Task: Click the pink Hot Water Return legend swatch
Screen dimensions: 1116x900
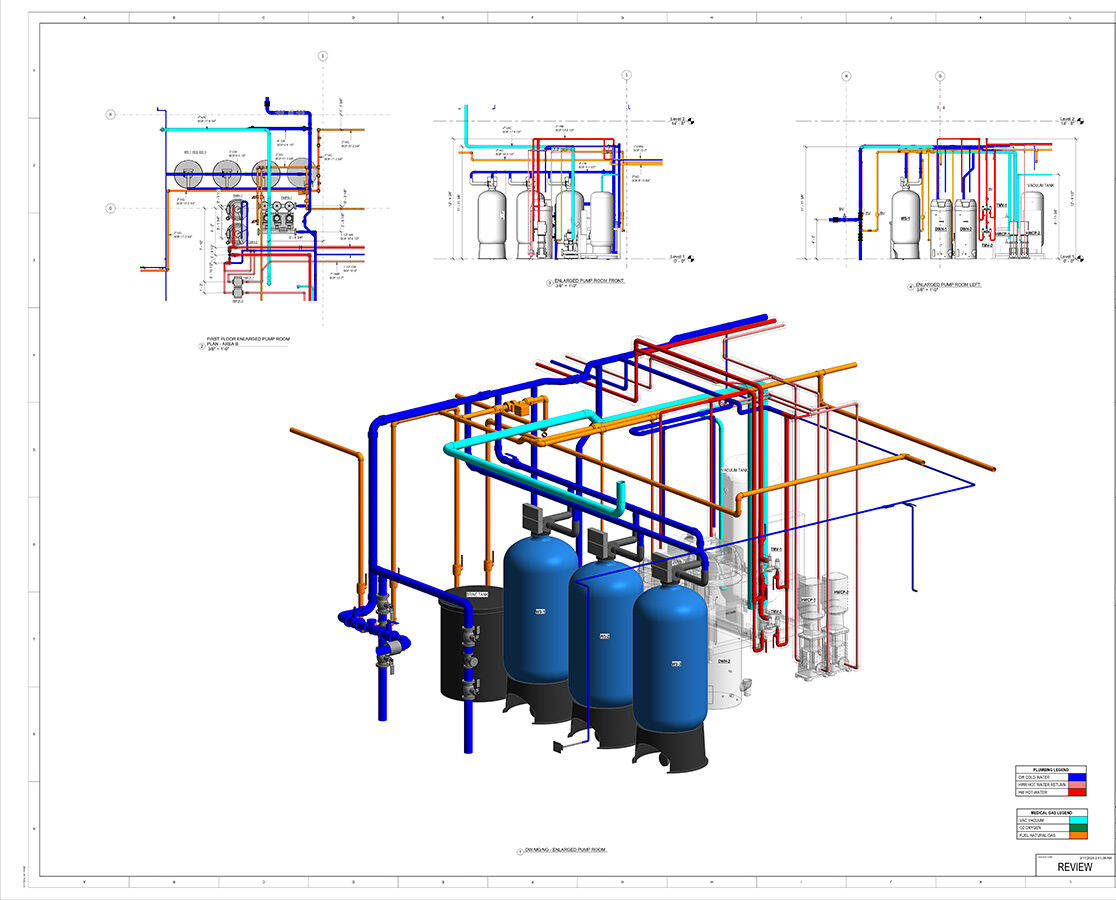Action: [x=1076, y=783]
